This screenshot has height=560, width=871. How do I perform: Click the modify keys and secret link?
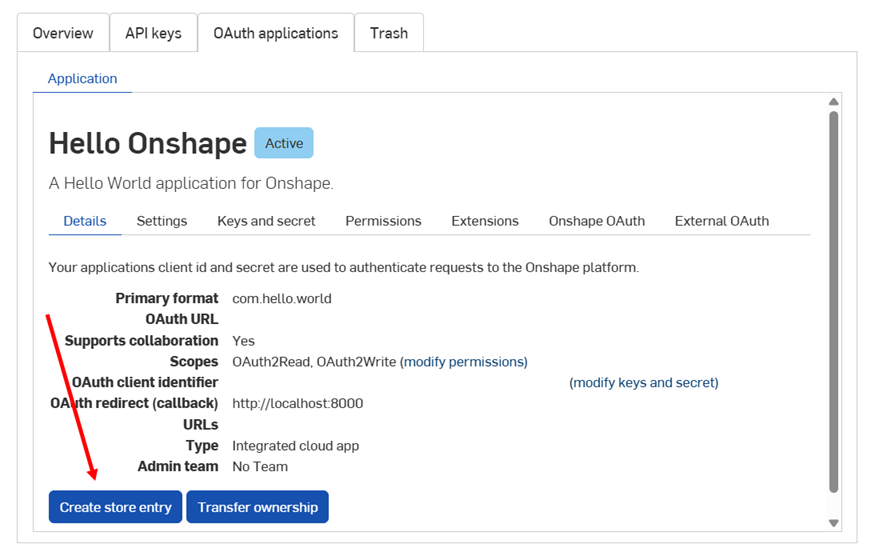[x=644, y=383]
